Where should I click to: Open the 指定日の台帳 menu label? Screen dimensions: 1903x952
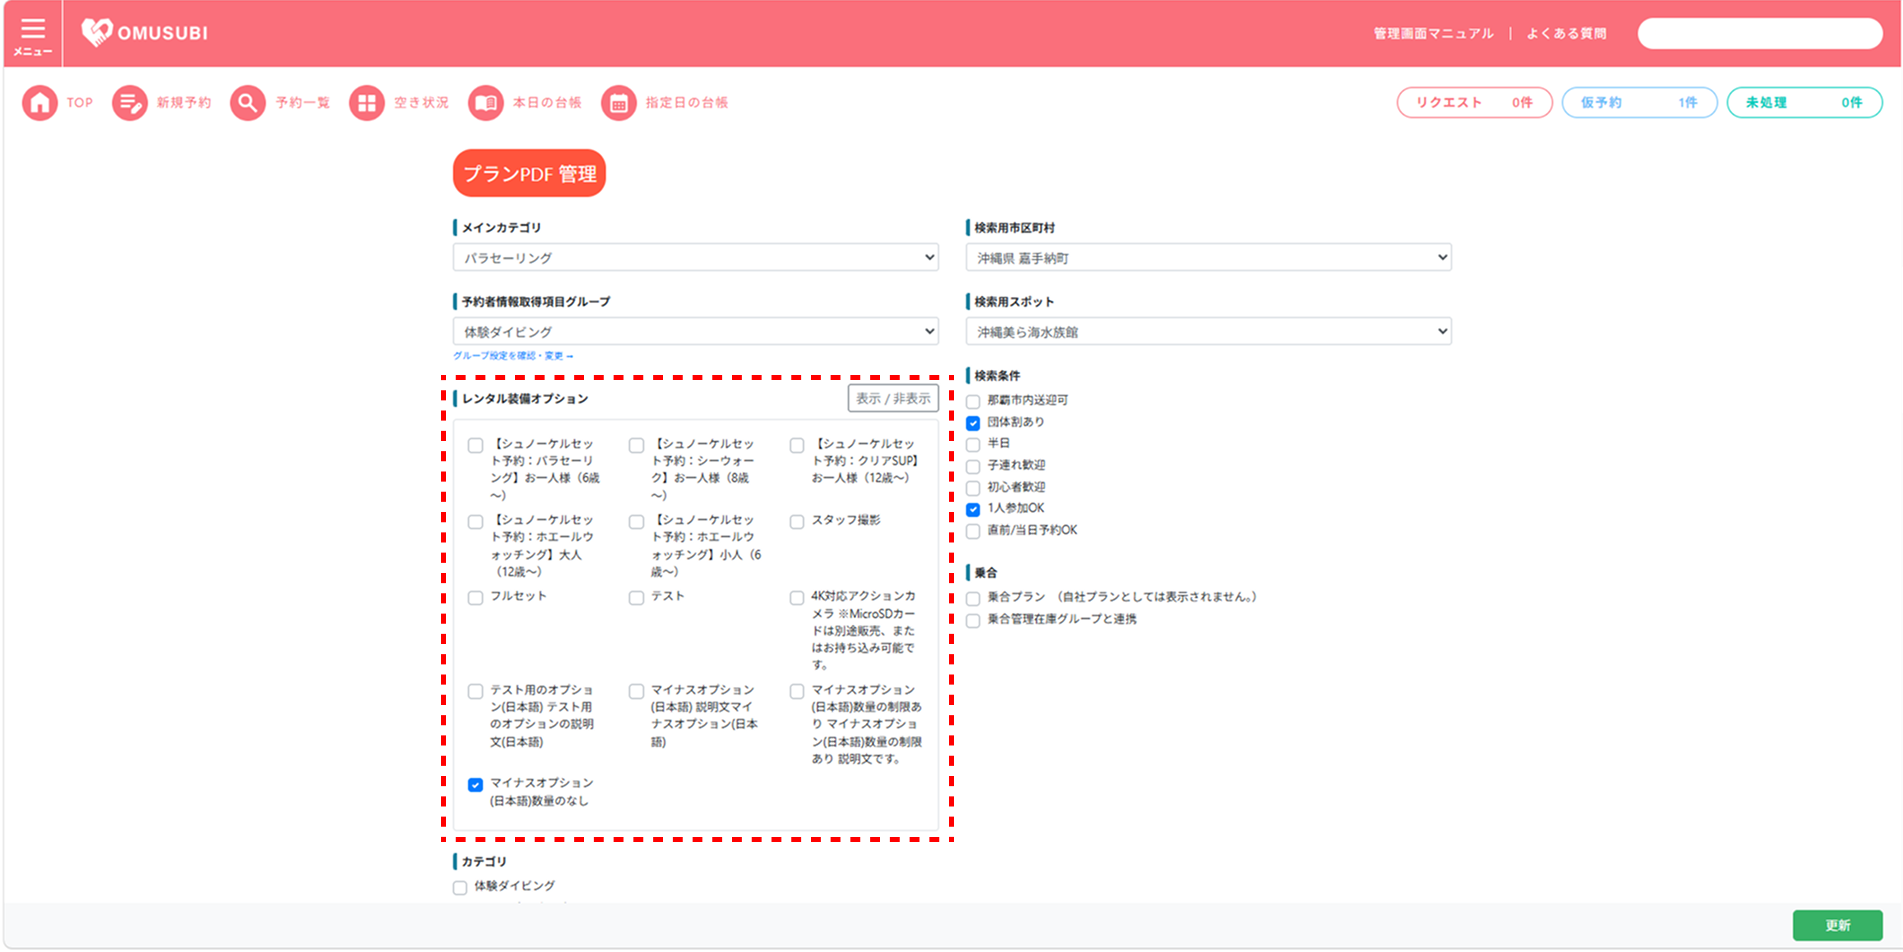[687, 103]
